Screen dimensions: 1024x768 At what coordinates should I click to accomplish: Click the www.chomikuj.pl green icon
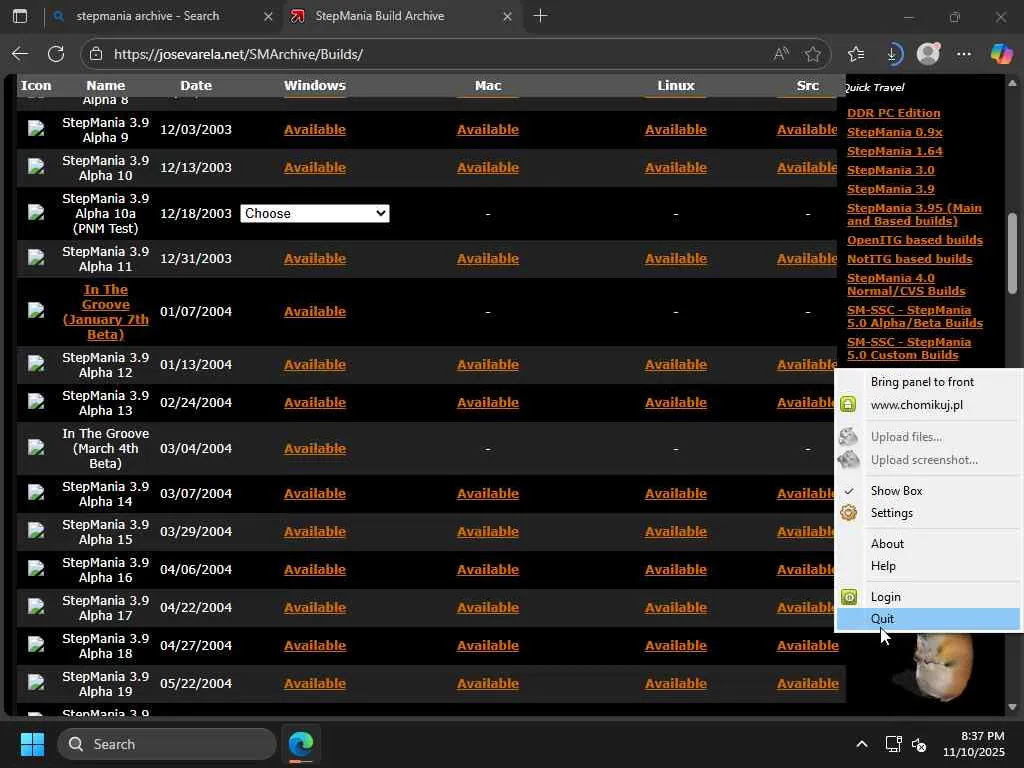[848, 404]
